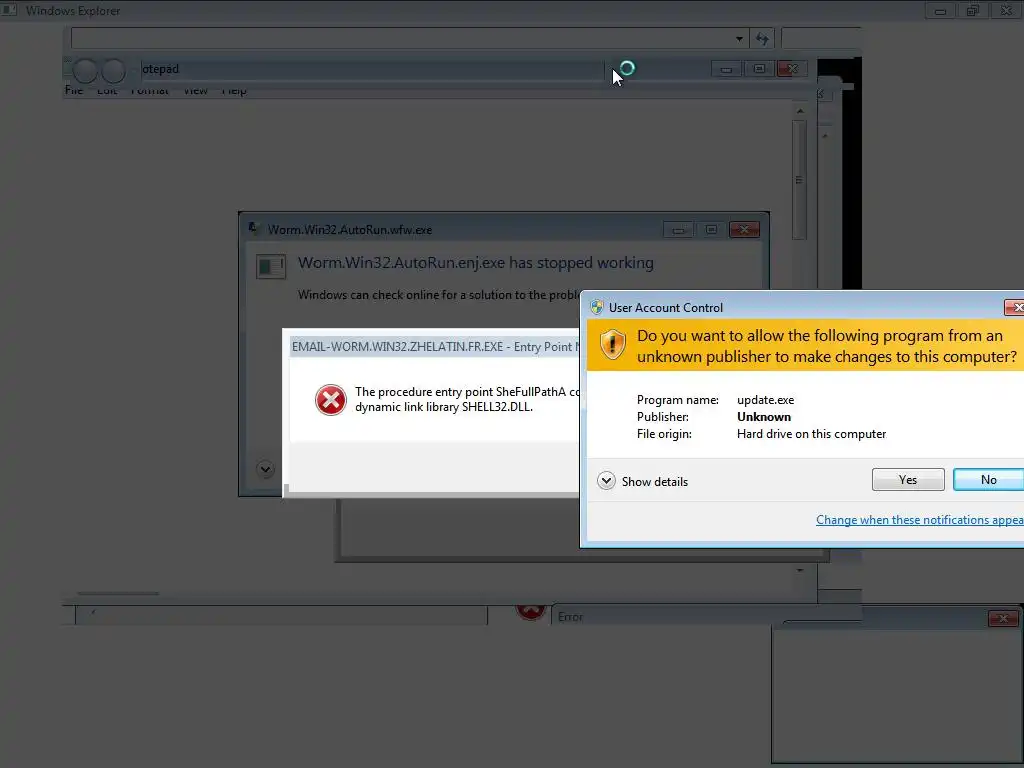Minimize Worm.Win32.AutoRun.wfw.exe window
The height and width of the screenshot is (768, 1024).
point(679,229)
